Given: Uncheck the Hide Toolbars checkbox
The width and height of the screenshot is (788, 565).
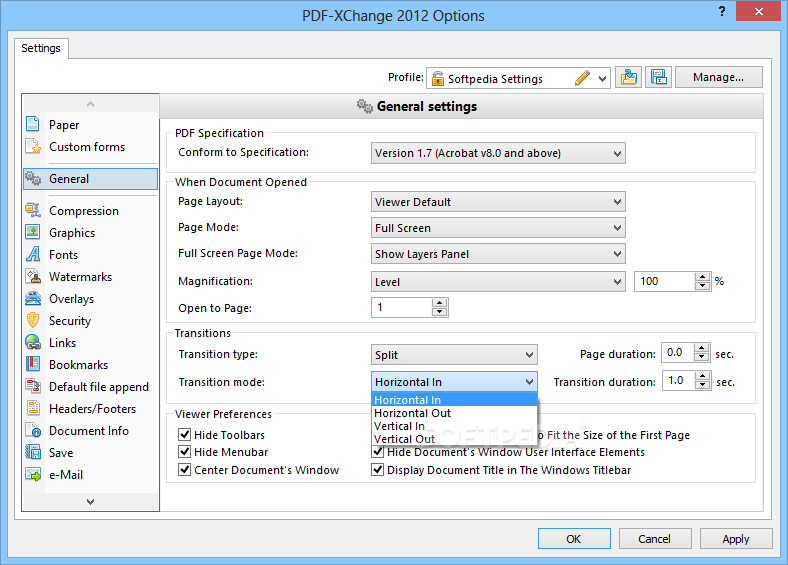Looking at the screenshot, I should (184, 434).
